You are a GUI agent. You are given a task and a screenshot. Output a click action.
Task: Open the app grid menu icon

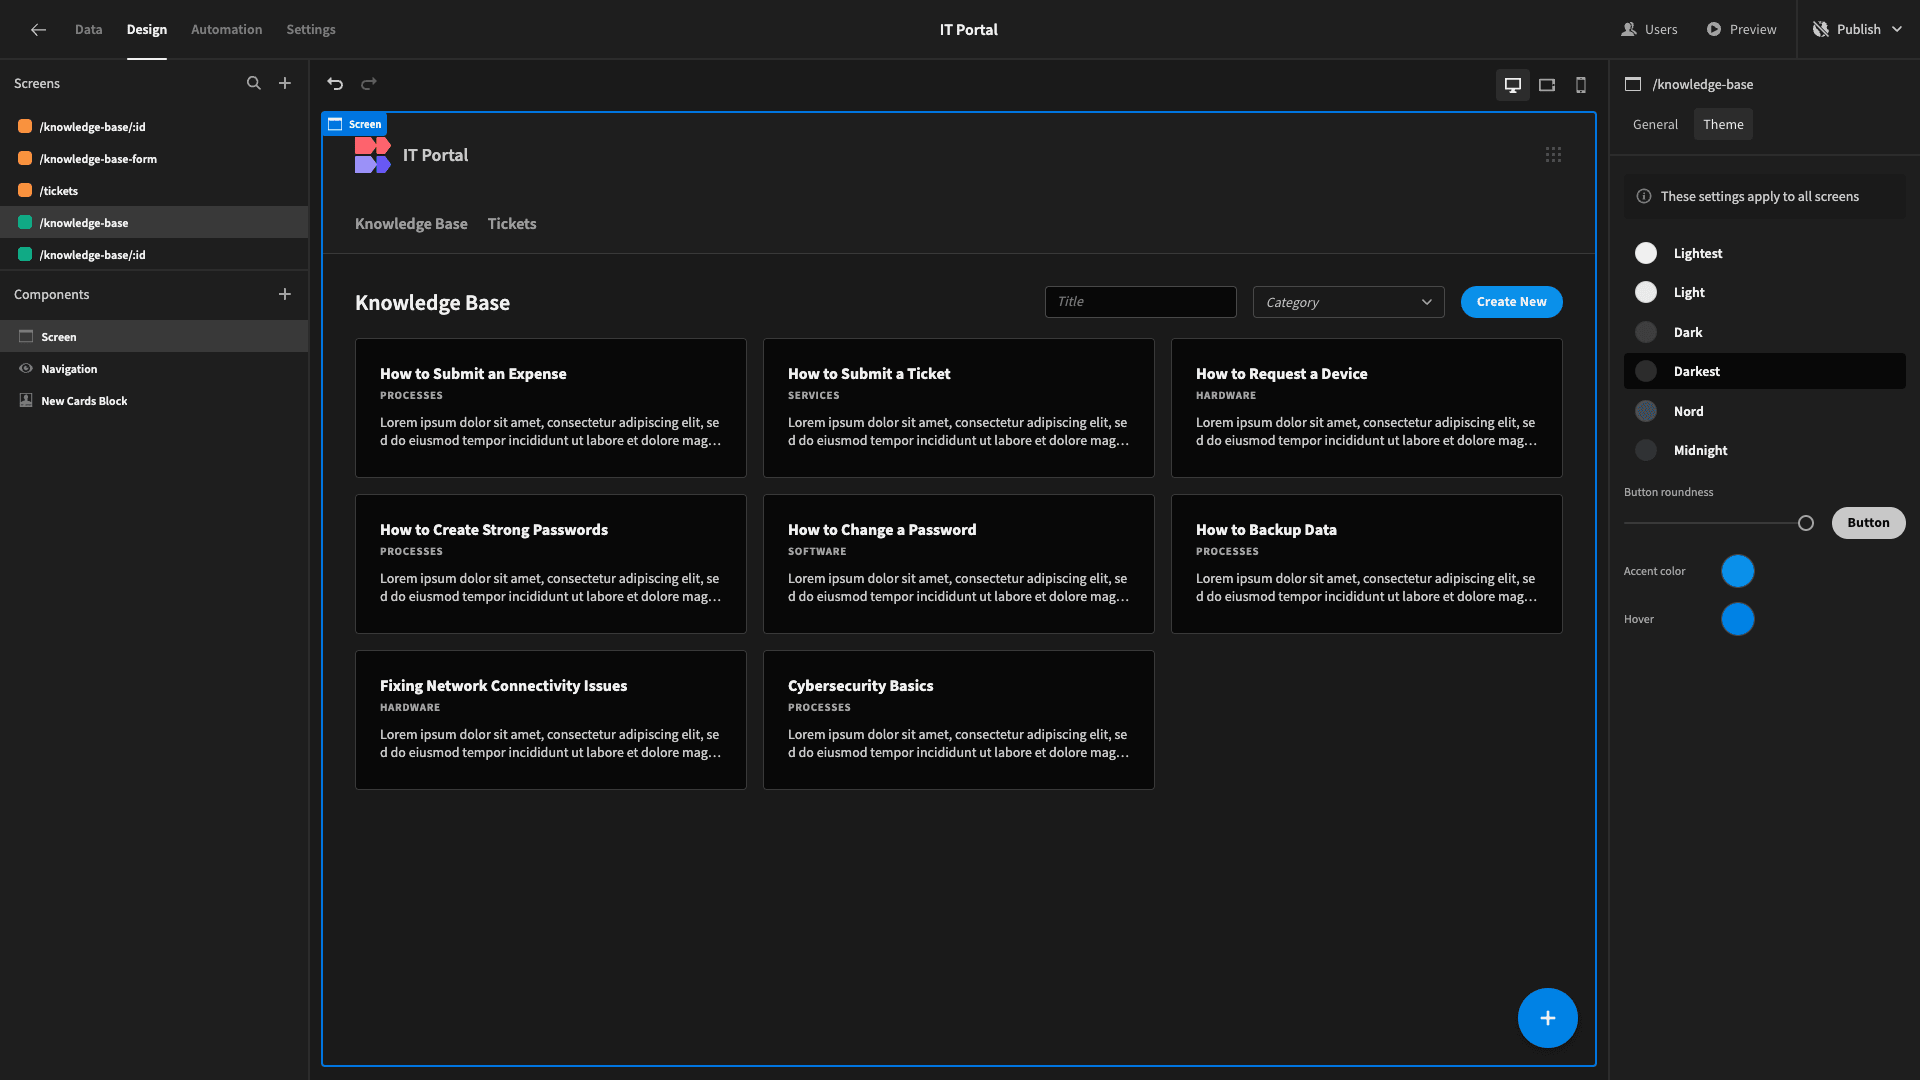click(x=1553, y=155)
